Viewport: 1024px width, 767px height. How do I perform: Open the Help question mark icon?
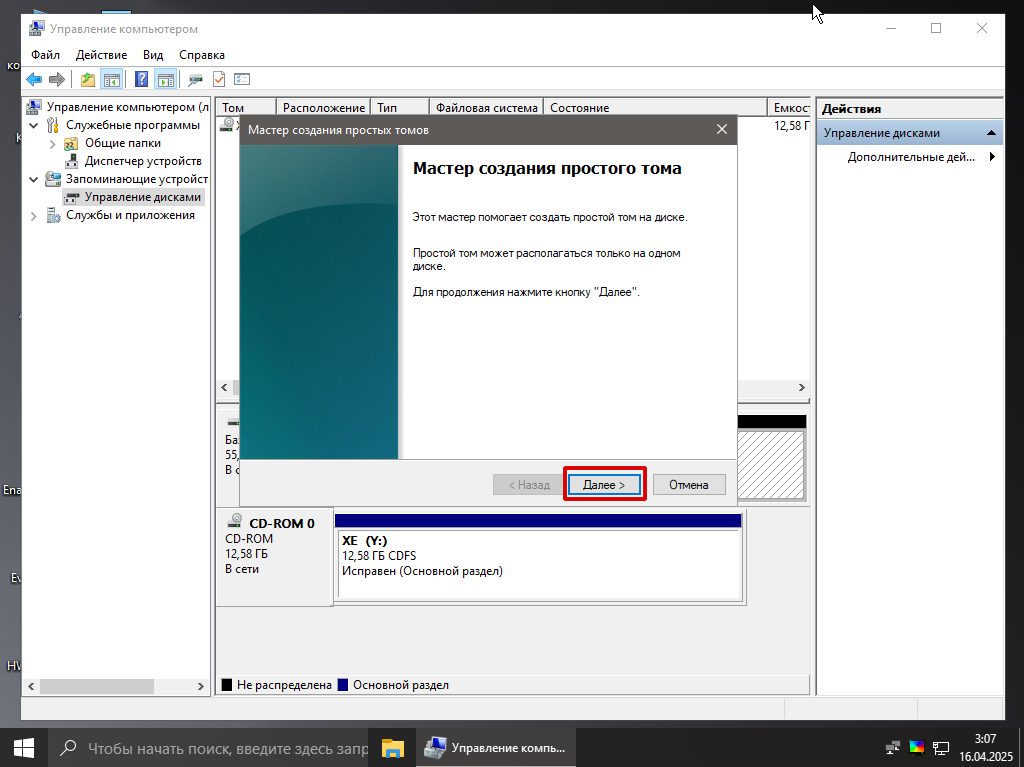coord(141,80)
